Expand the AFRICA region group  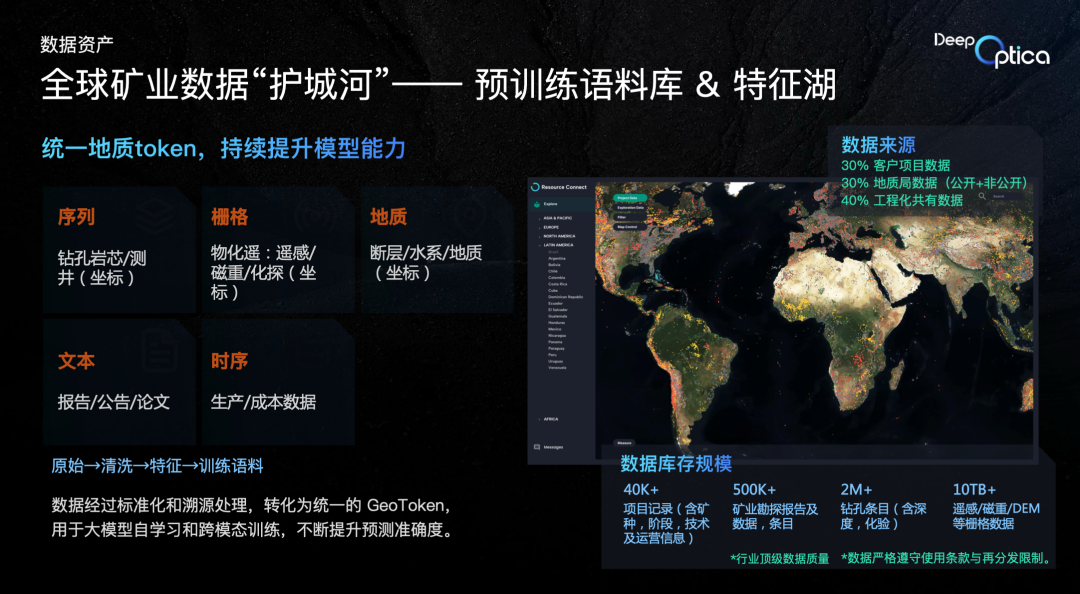551,419
